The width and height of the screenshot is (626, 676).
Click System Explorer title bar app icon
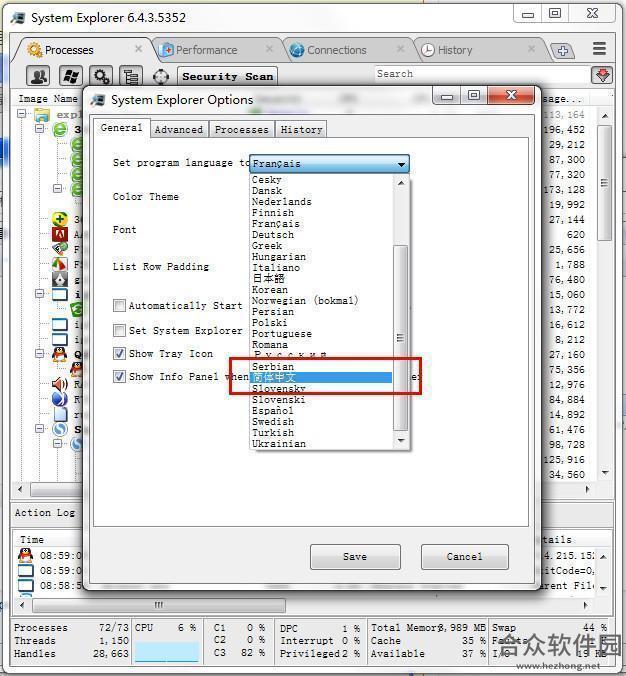18,18
